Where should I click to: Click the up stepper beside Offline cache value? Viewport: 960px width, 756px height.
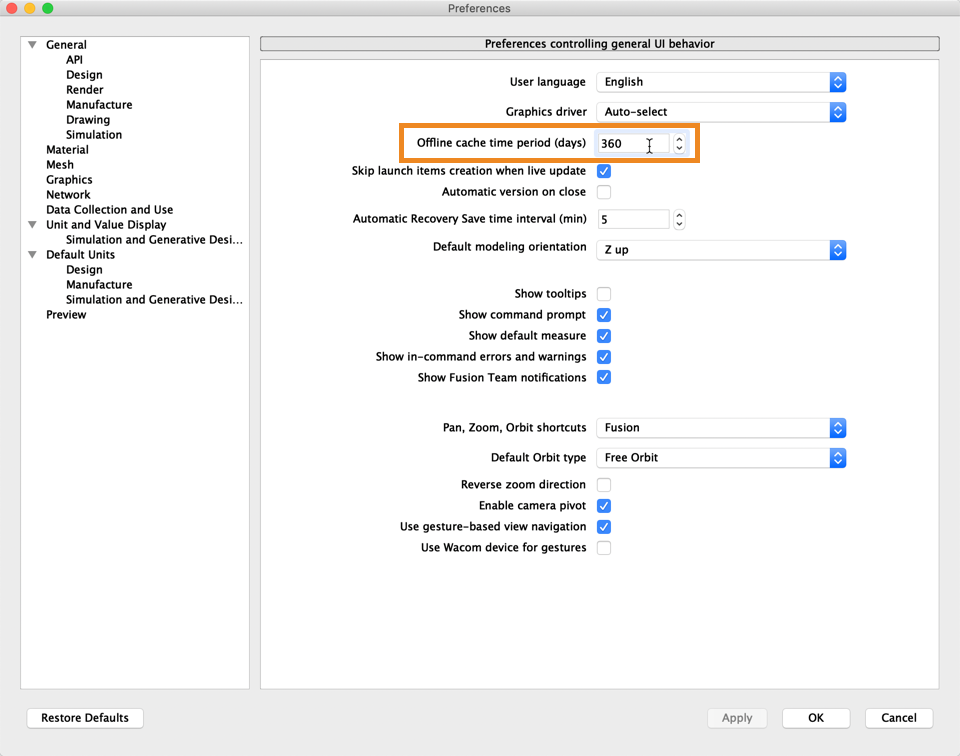click(x=679, y=139)
